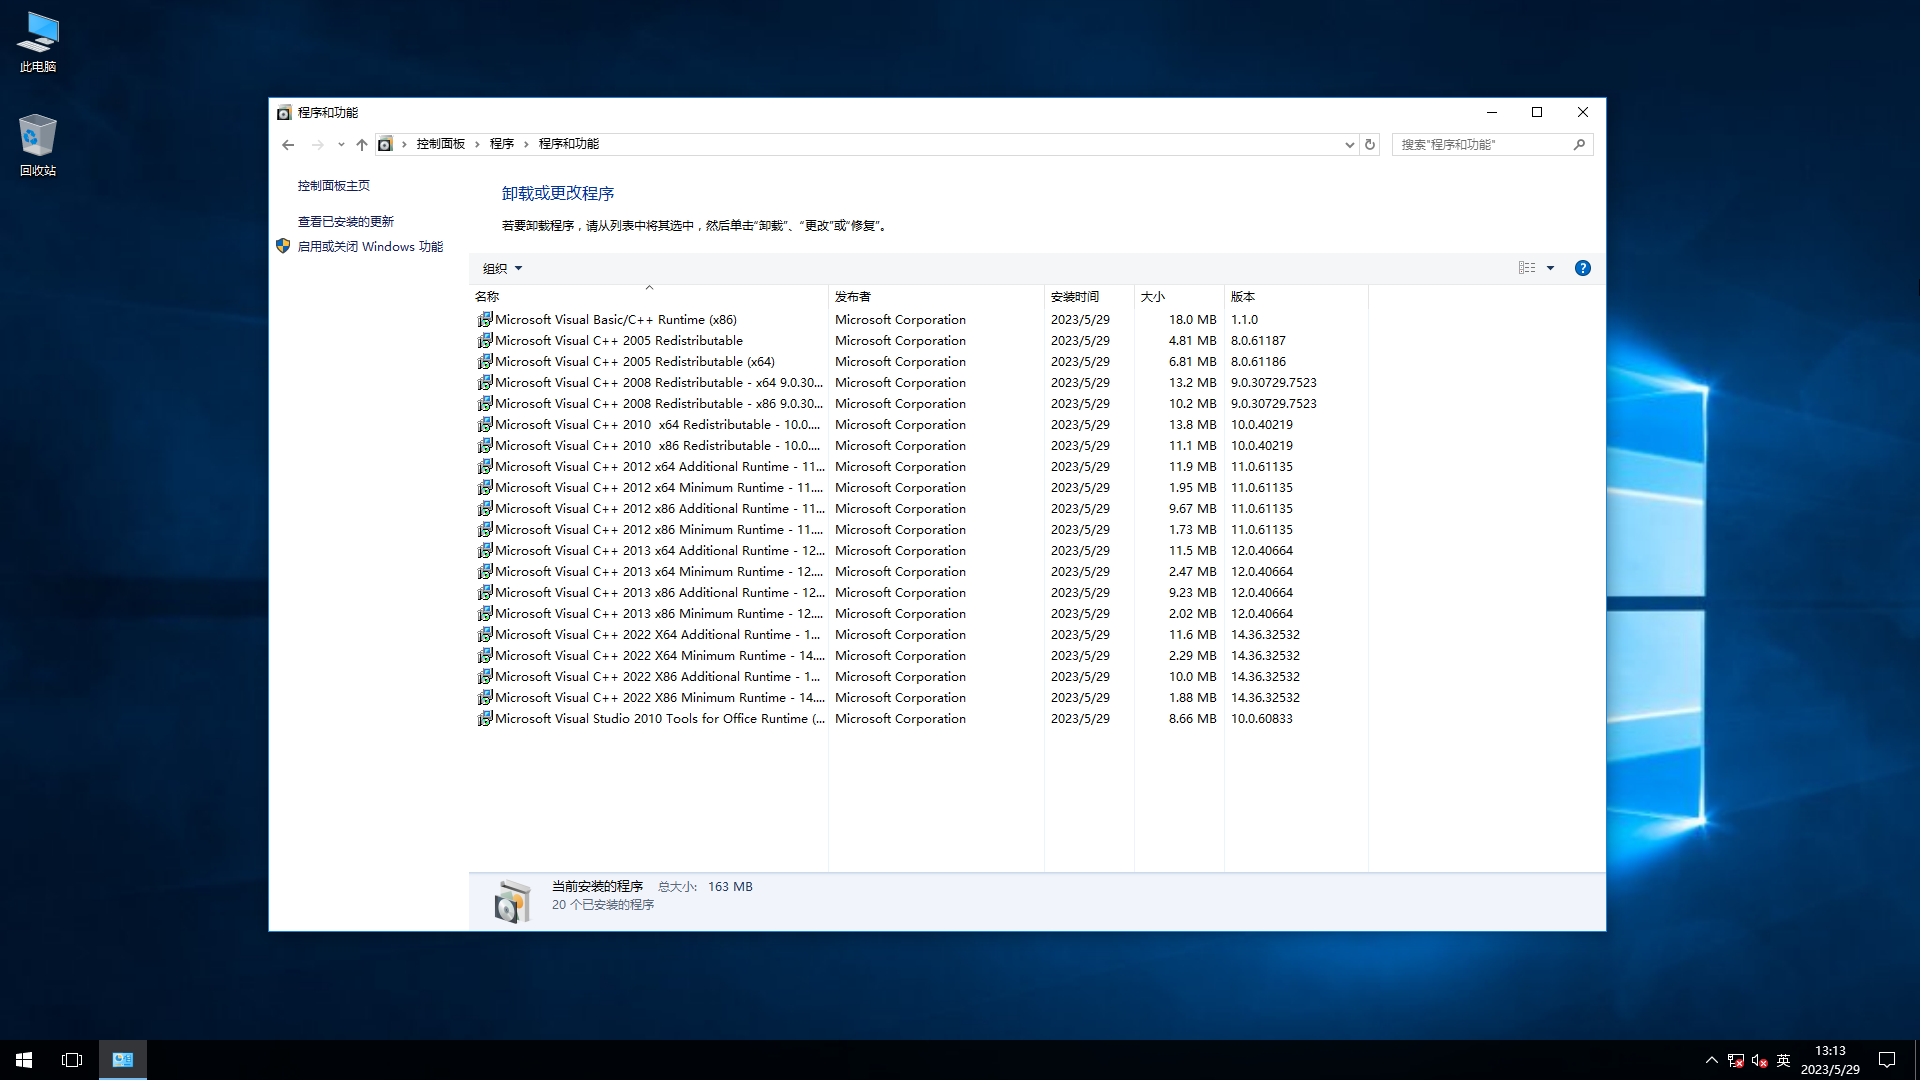Open 启用或关闭 Windows 功能 link
The width and height of the screenshot is (1920, 1080).
pyautogui.click(x=370, y=247)
